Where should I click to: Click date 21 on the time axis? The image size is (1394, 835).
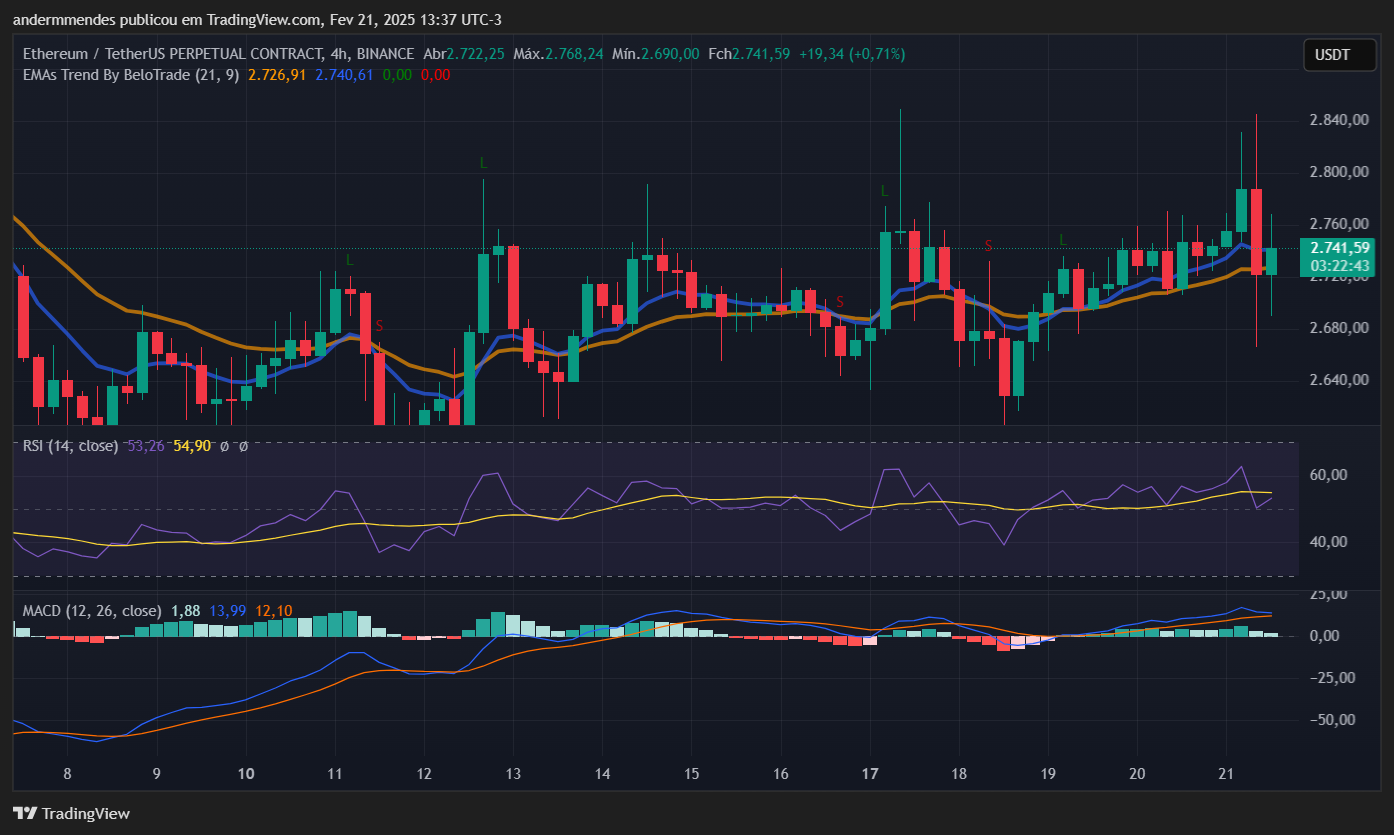tap(1227, 773)
